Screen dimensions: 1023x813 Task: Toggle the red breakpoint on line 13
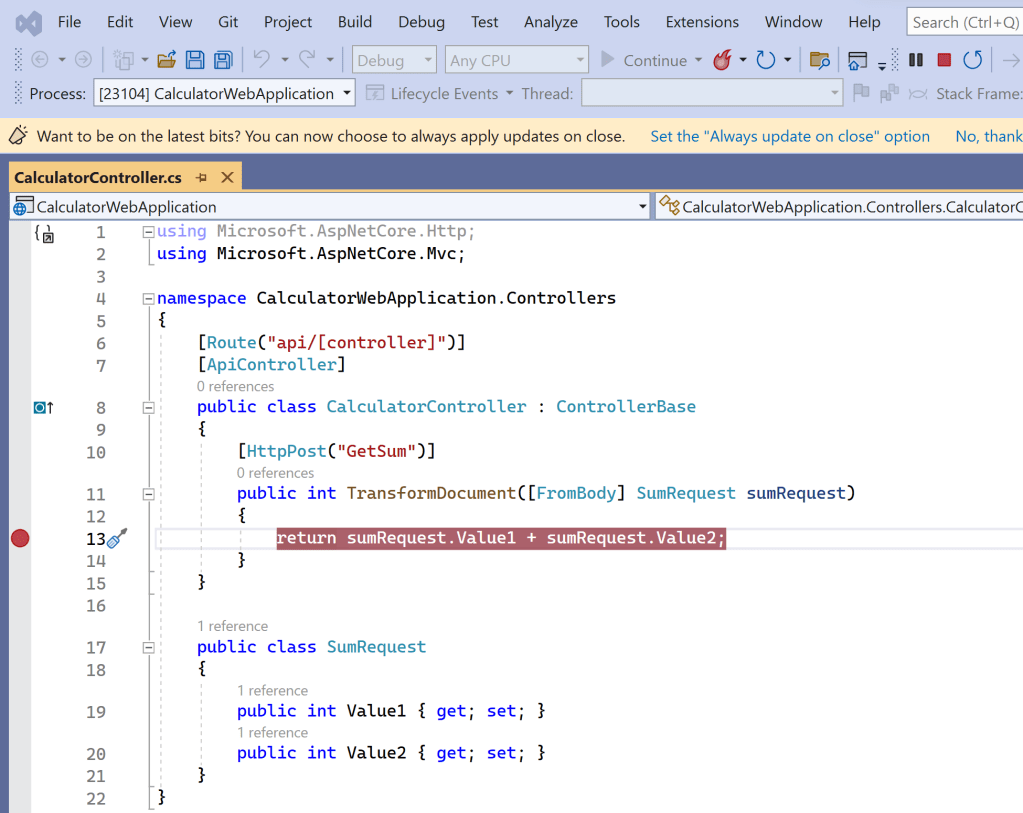click(x=19, y=539)
